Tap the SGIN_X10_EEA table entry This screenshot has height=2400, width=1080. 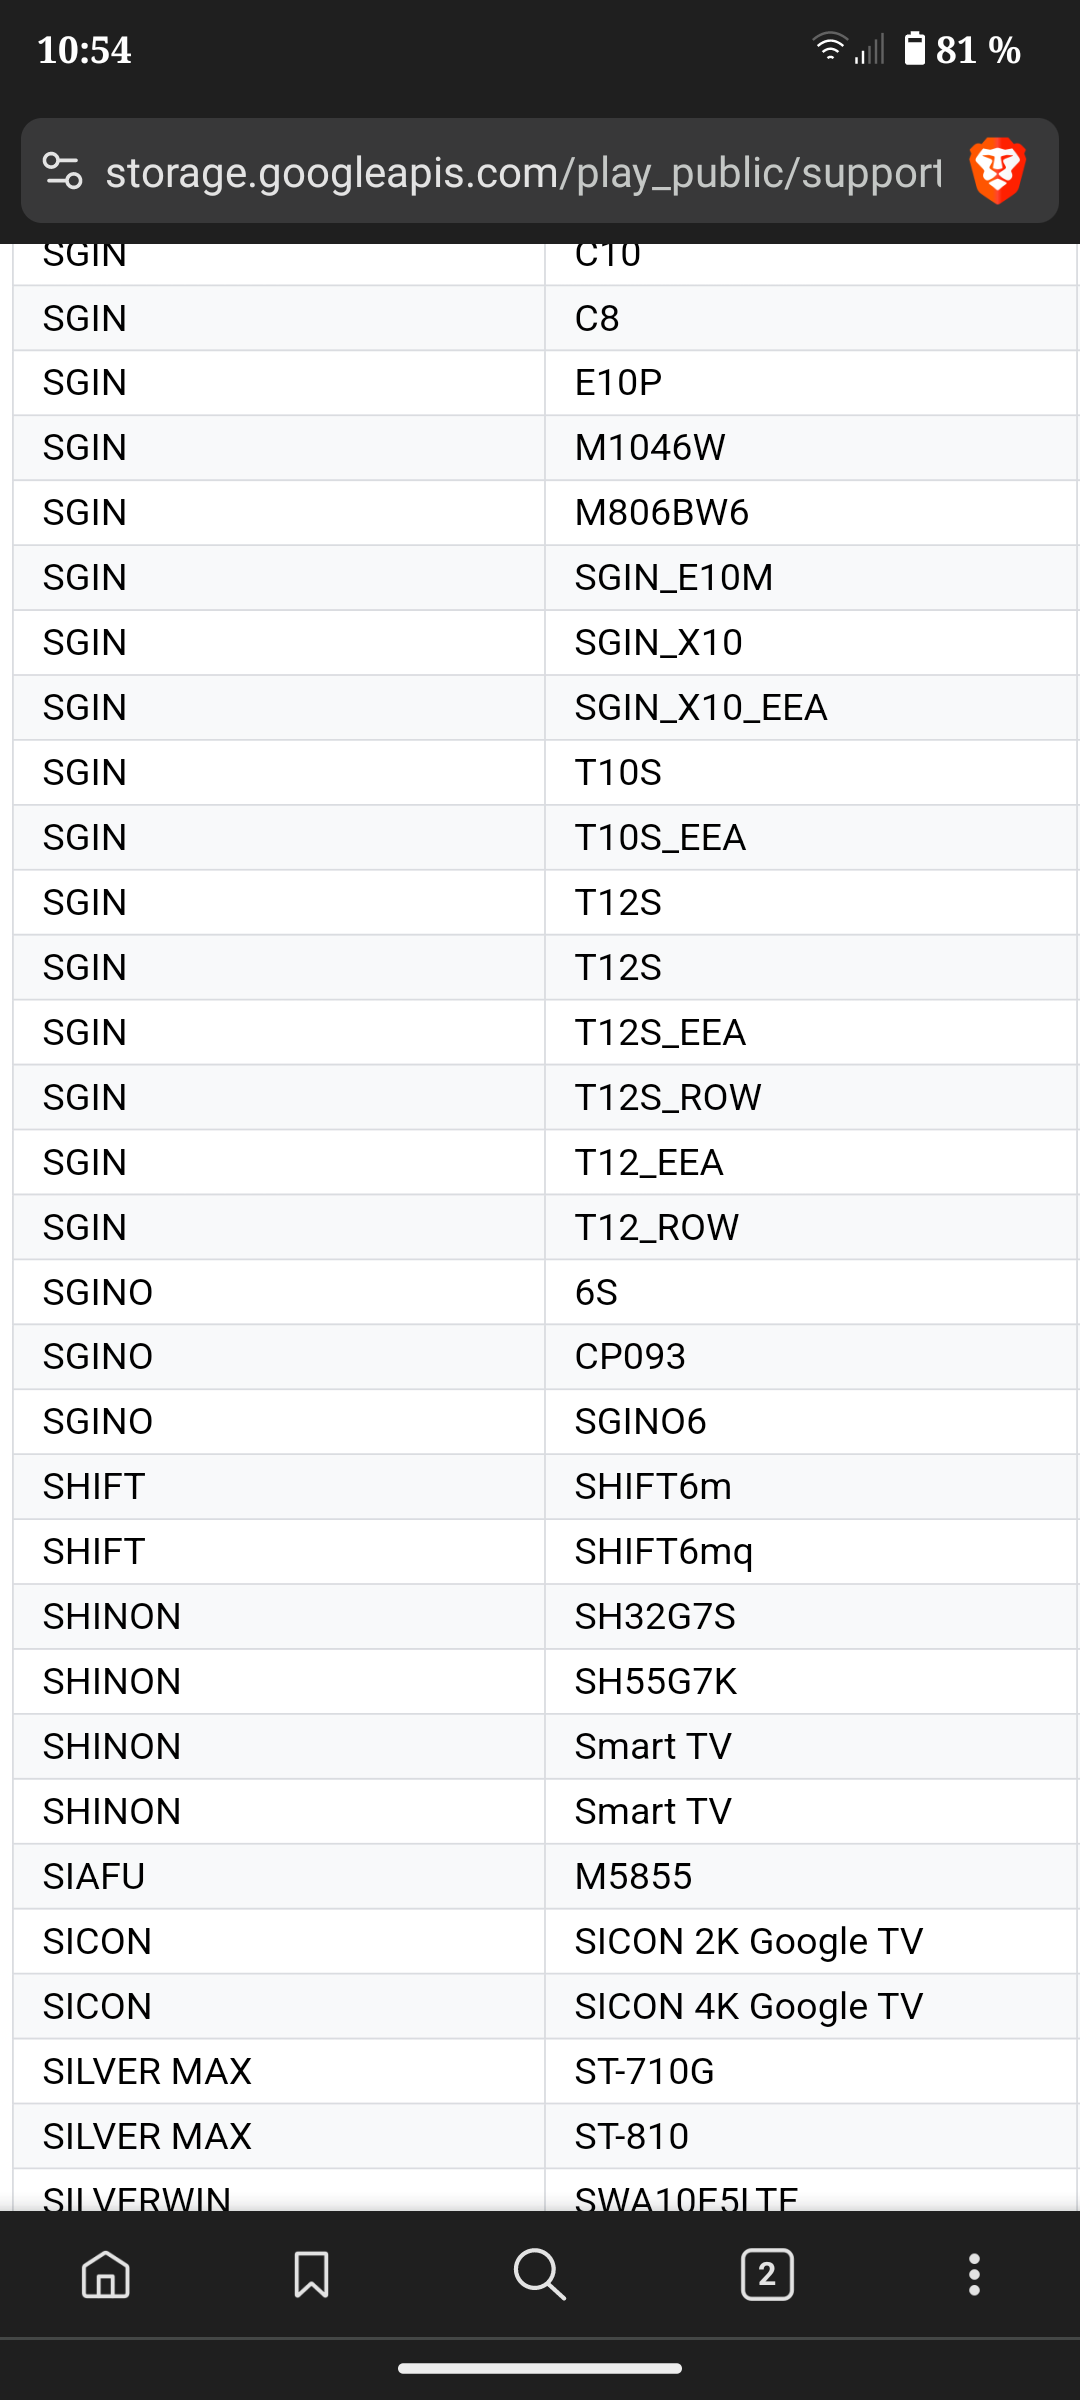pyautogui.click(x=700, y=707)
